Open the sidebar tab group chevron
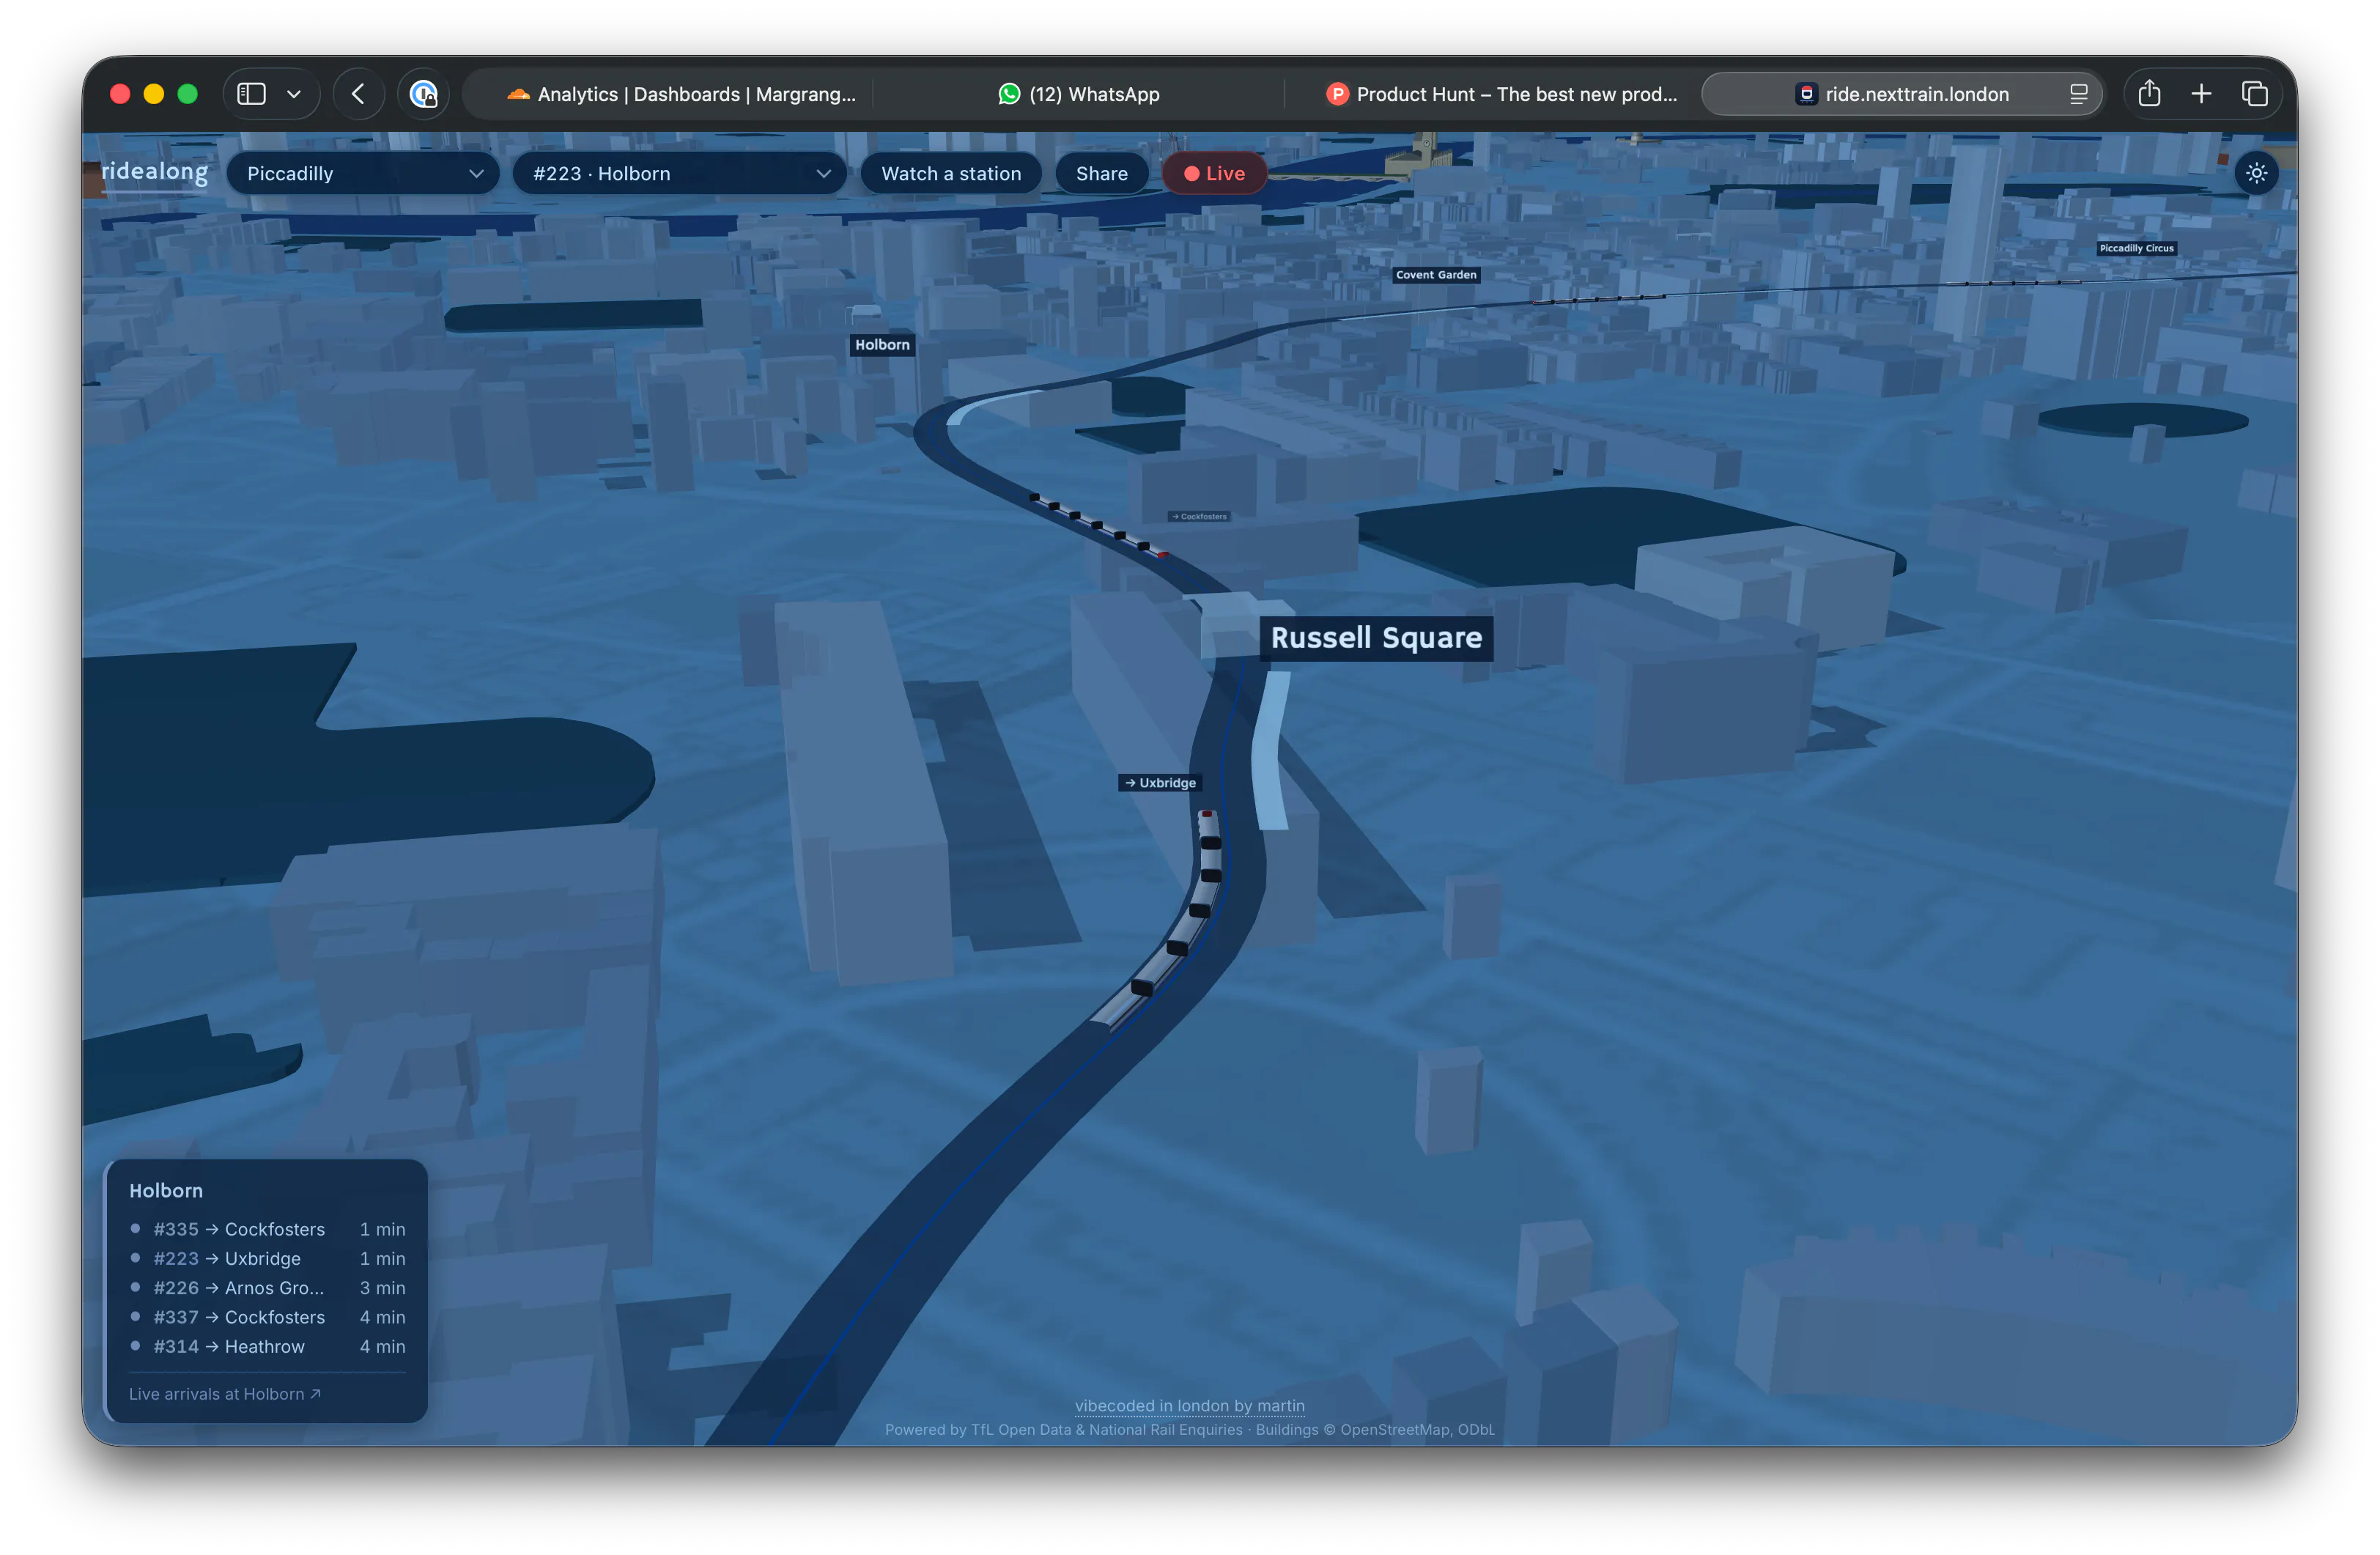The height and width of the screenshot is (1555, 2380). point(294,94)
